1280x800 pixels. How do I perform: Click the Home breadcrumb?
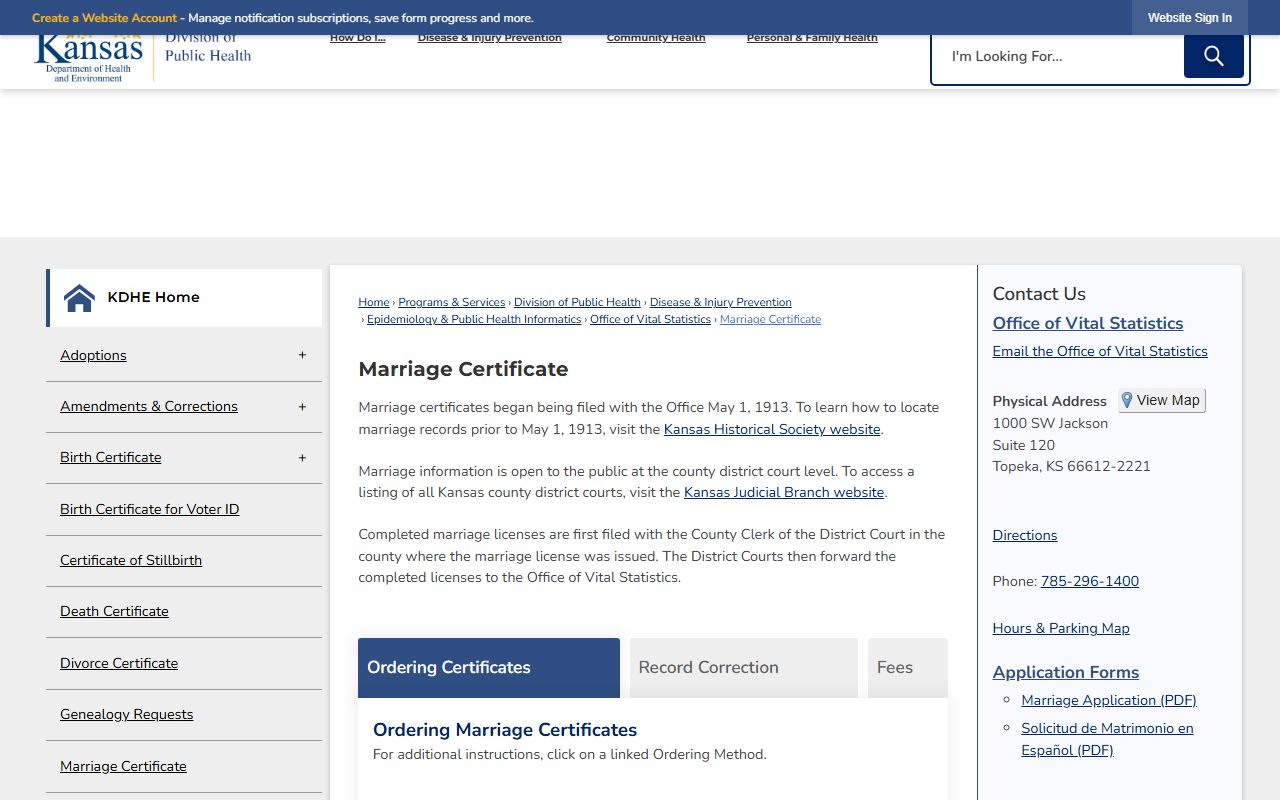[x=374, y=302]
